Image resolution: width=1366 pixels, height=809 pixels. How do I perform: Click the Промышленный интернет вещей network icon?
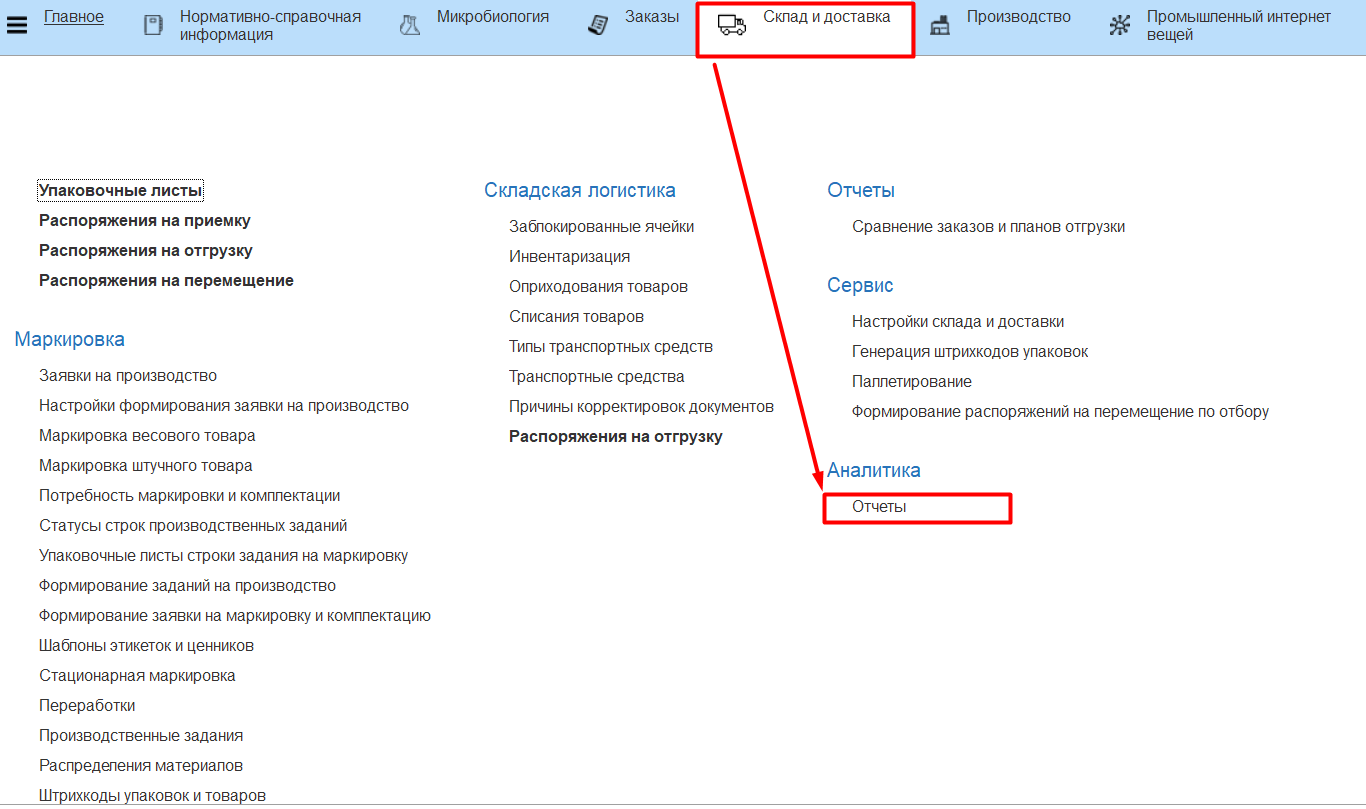coord(1119,26)
